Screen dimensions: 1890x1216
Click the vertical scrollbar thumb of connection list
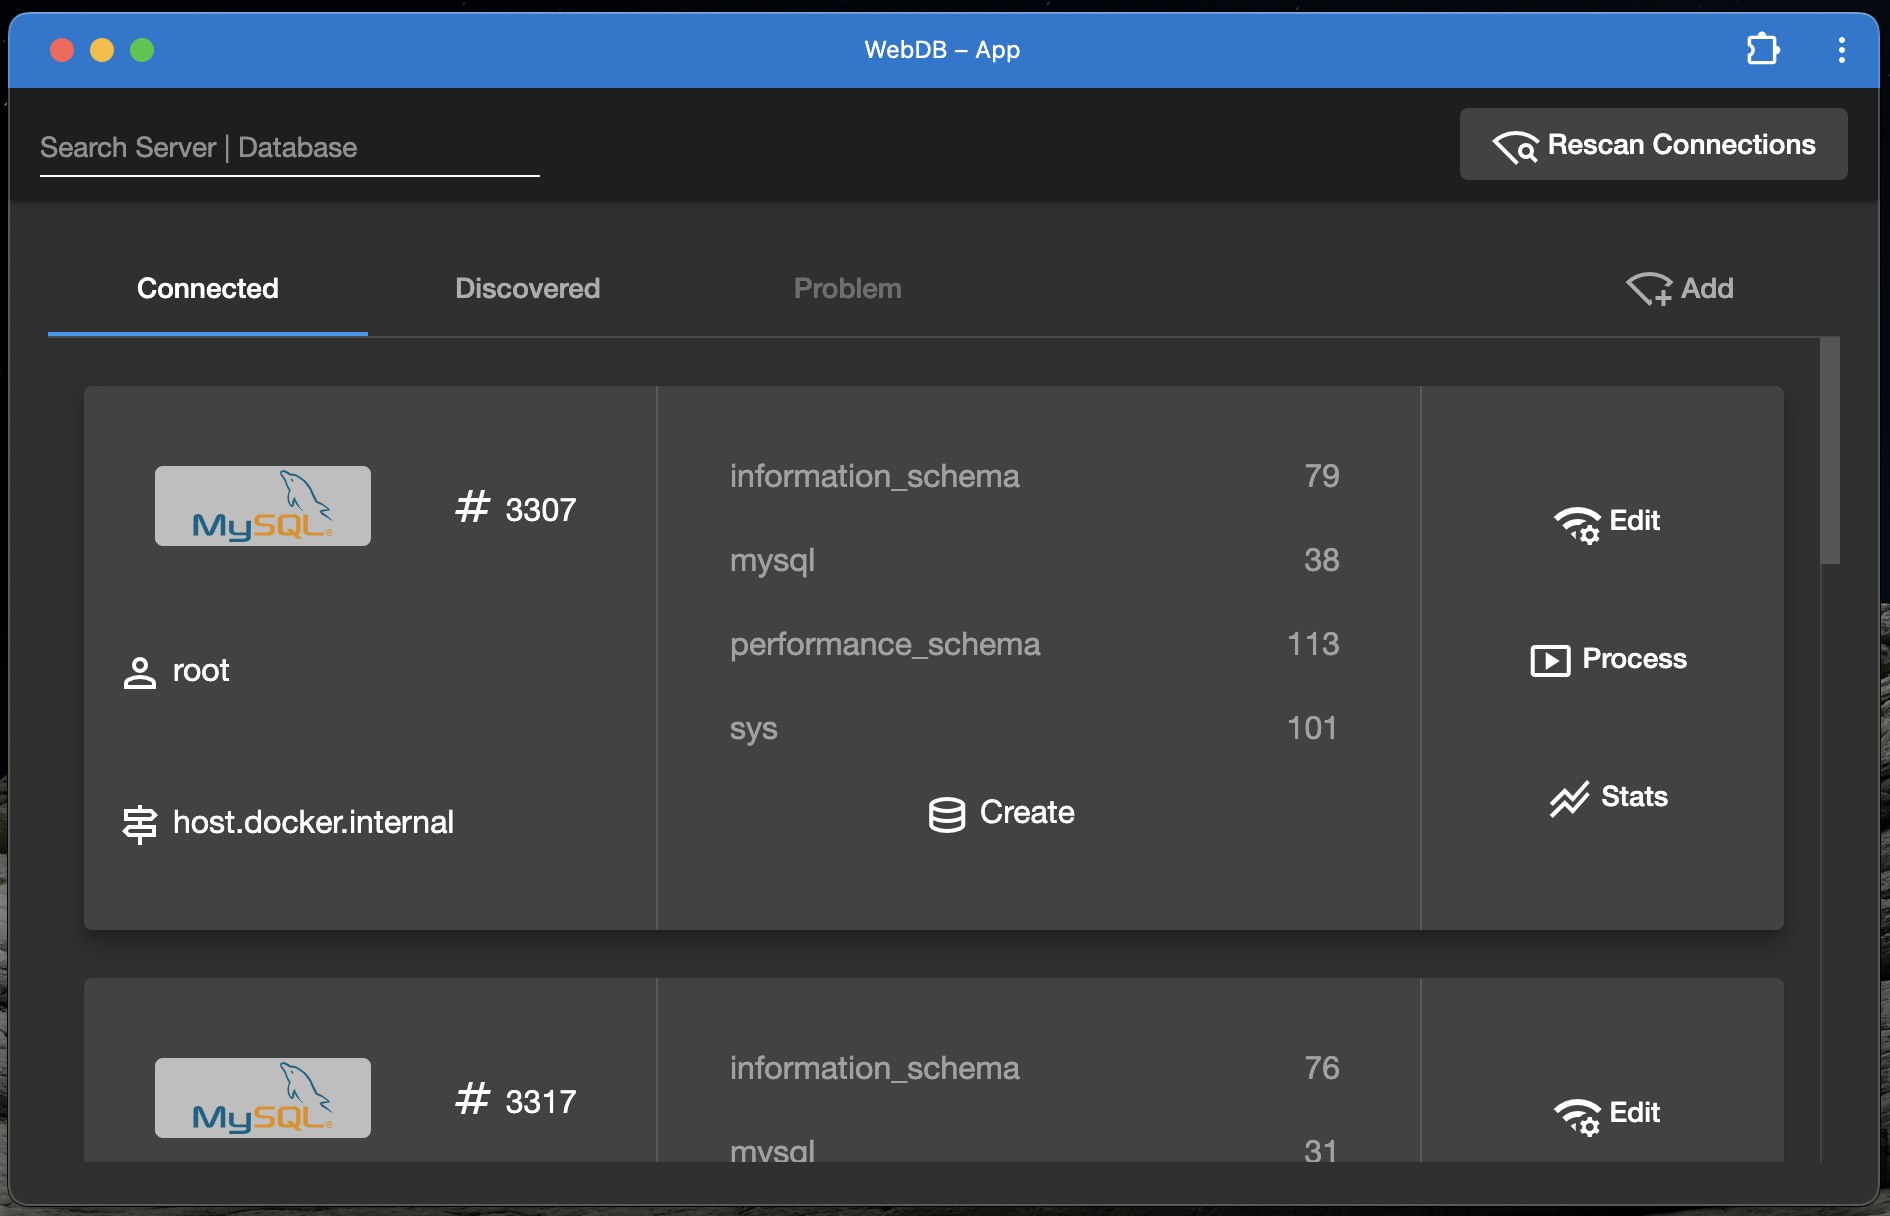click(1830, 451)
